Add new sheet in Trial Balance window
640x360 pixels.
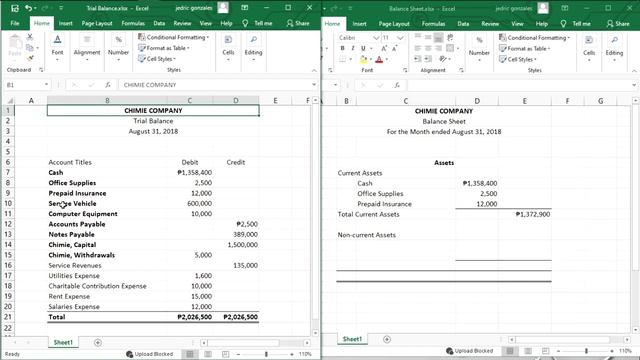(98, 342)
